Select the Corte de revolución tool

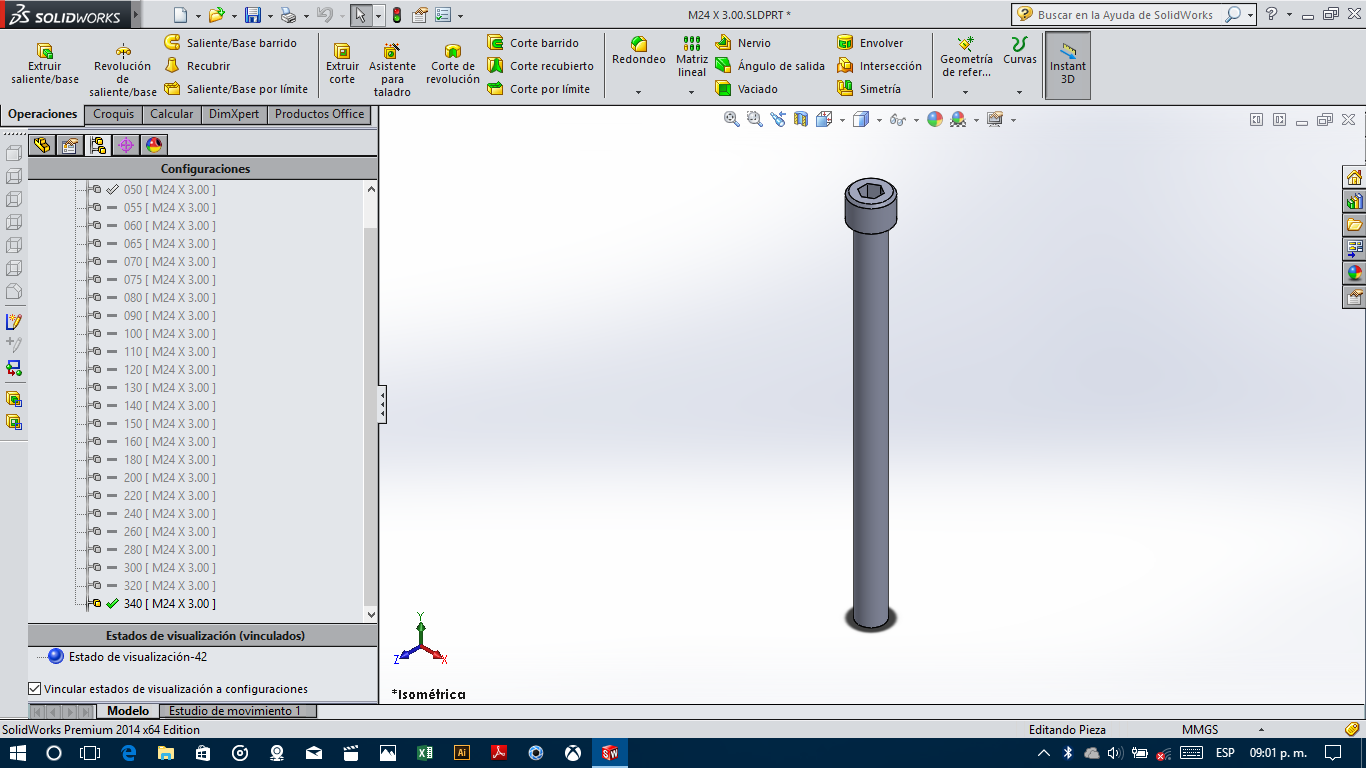pyautogui.click(x=453, y=63)
